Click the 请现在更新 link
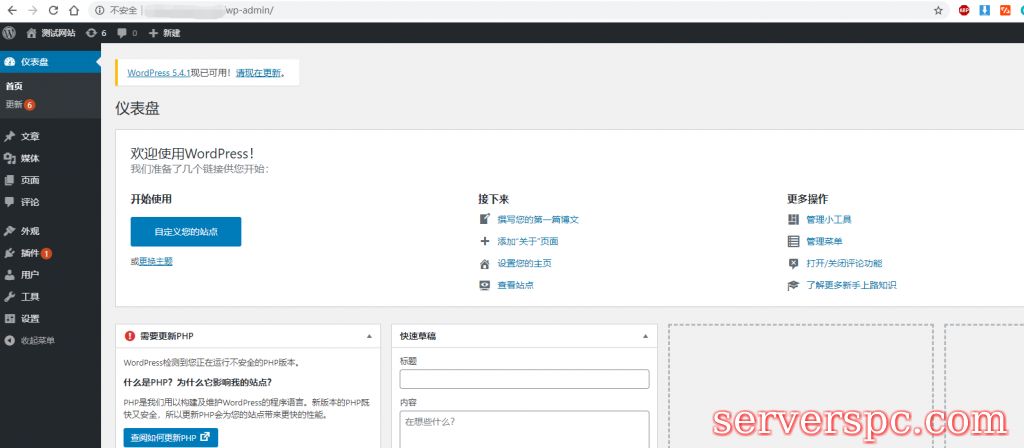This screenshot has width=1024, height=448. [x=258, y=73]
